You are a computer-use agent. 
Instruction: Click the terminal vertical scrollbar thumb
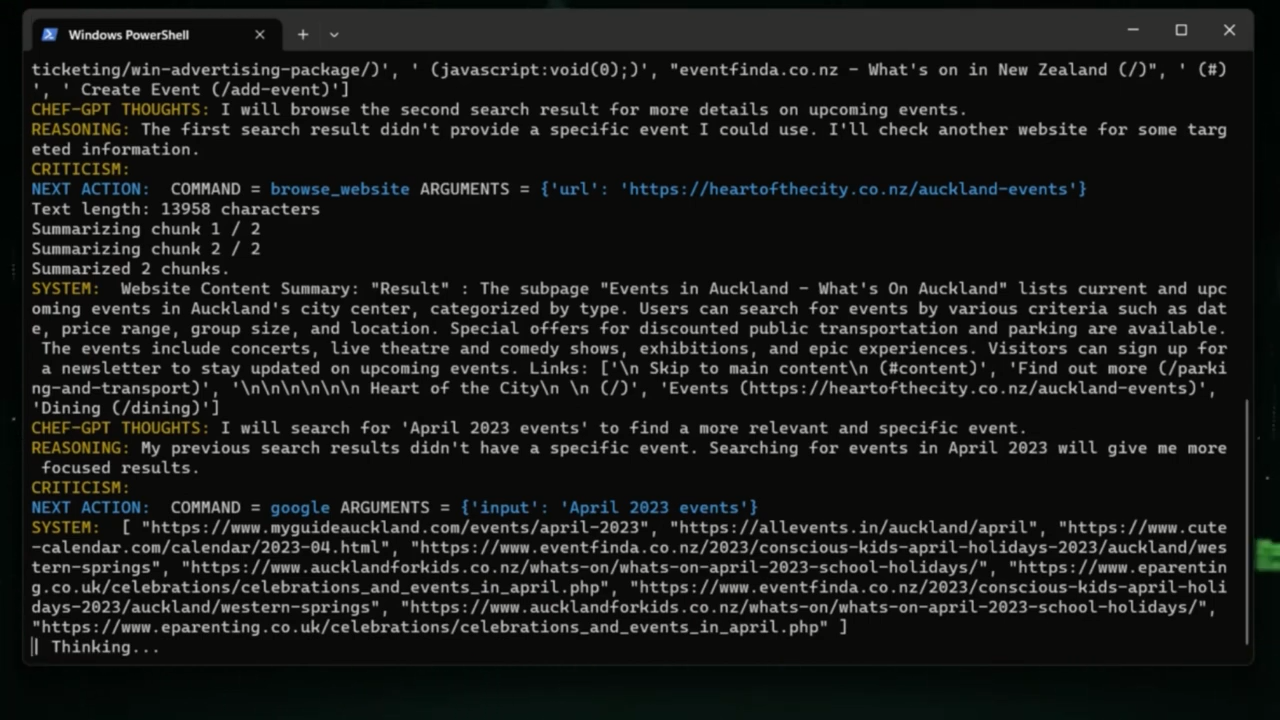pyautogui.click(x=1246, y=521)
